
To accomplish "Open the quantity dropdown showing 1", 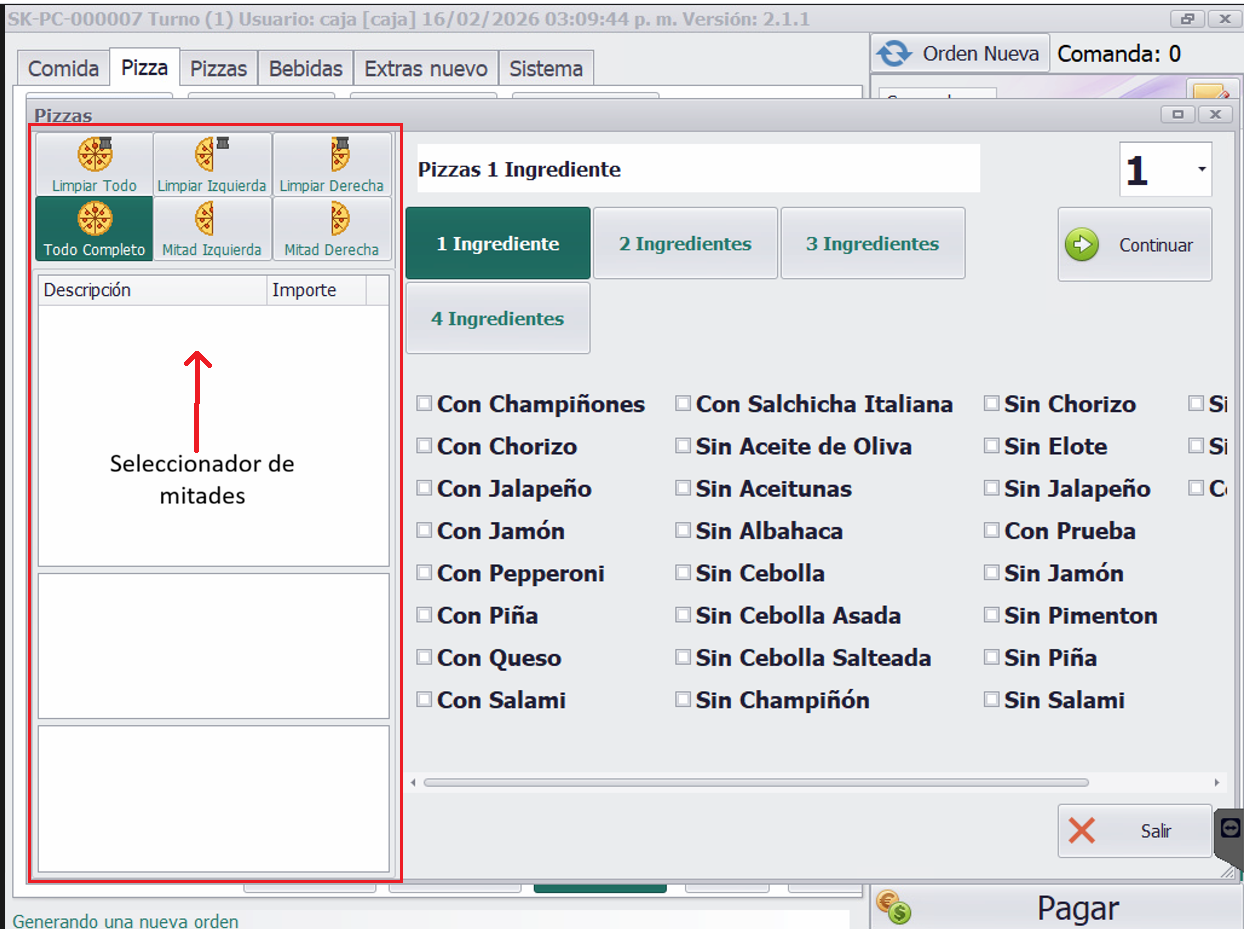I will click(x=1201, y=170).
